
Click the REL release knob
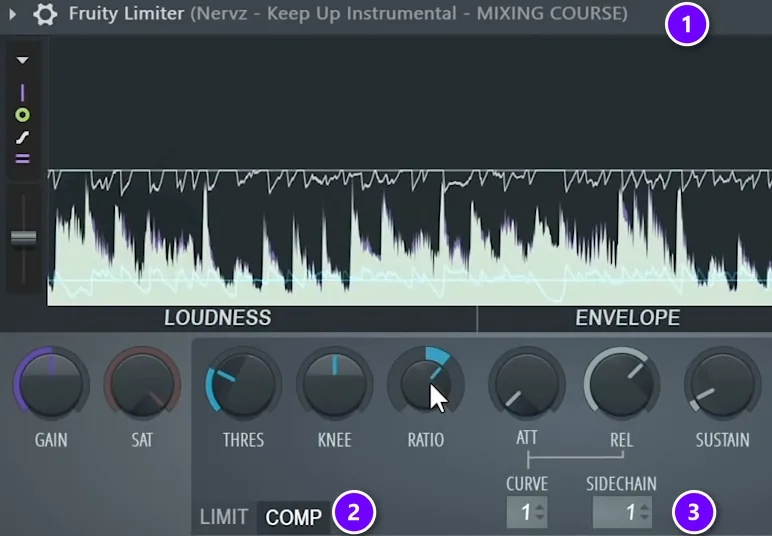[x=622, y=384]
